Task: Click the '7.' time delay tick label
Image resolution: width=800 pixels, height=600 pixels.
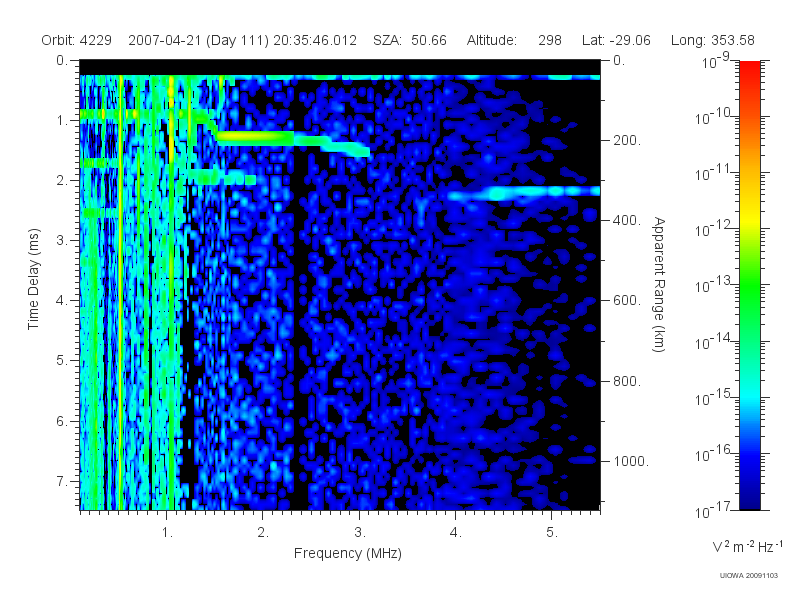Action: pos(61,481)
